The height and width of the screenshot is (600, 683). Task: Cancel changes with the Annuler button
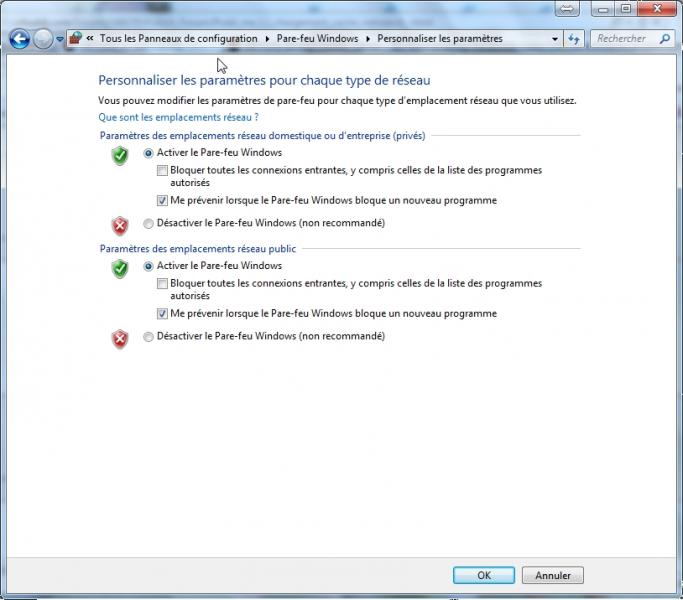point(553,575)
